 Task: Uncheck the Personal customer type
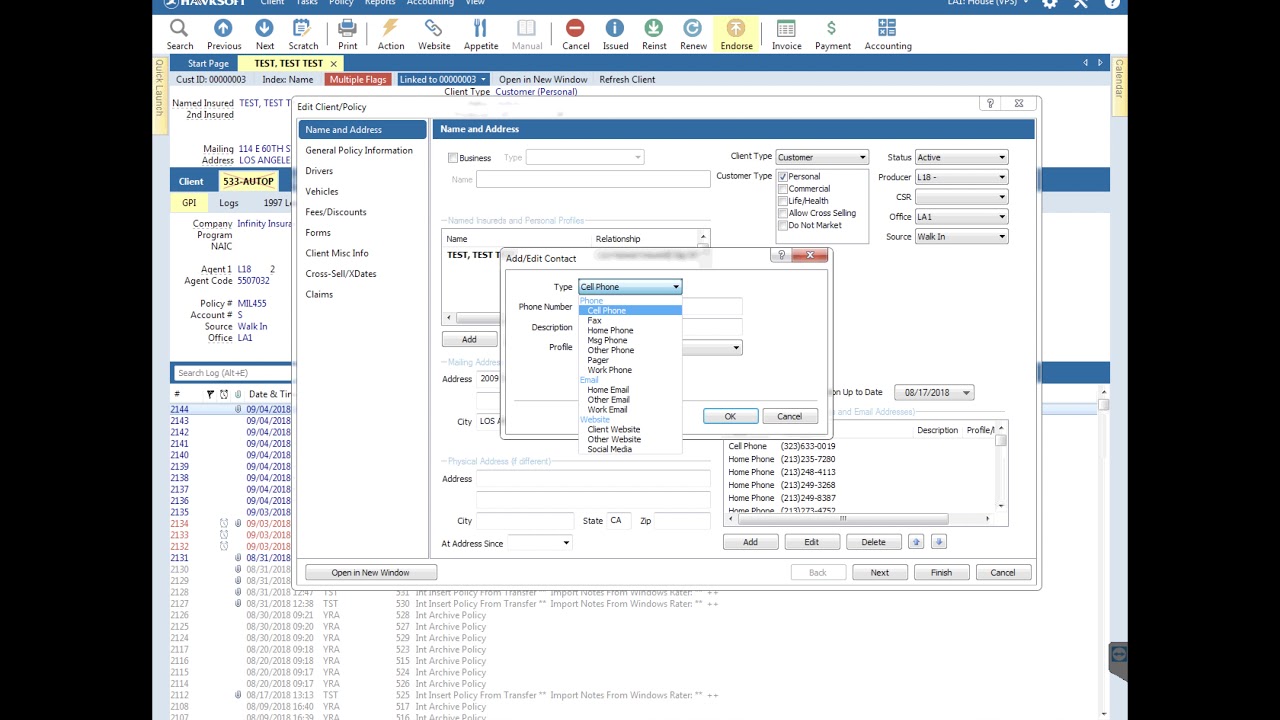[783, 177]
